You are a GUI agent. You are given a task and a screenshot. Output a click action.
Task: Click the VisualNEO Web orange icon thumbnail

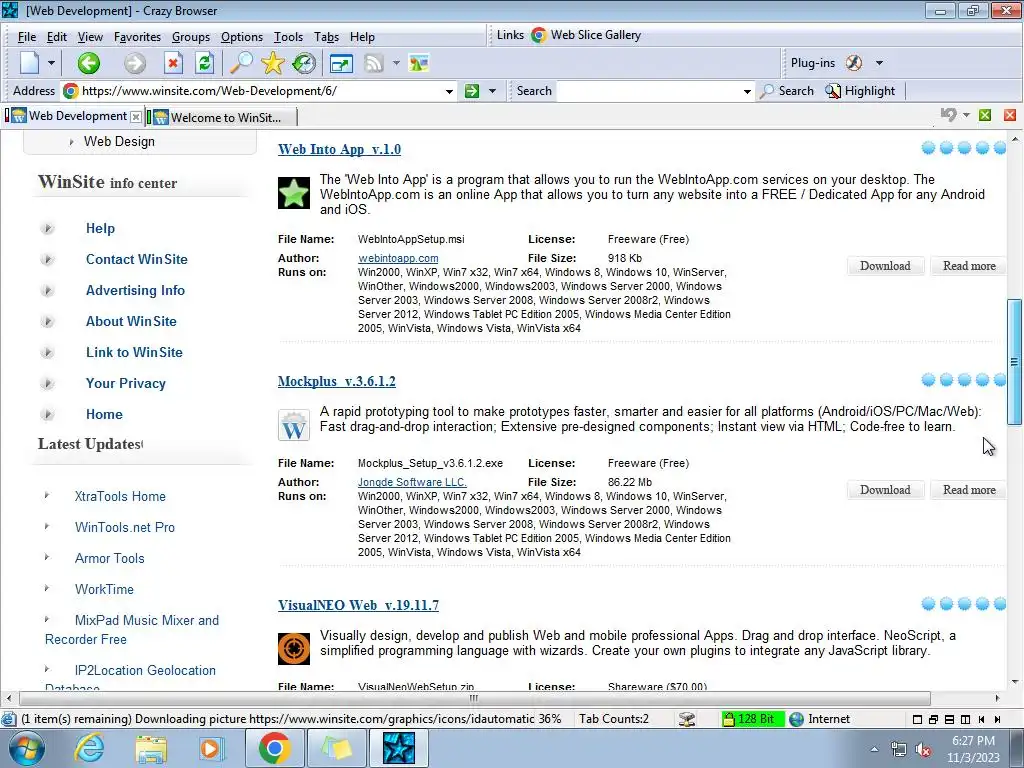(294, 648)
